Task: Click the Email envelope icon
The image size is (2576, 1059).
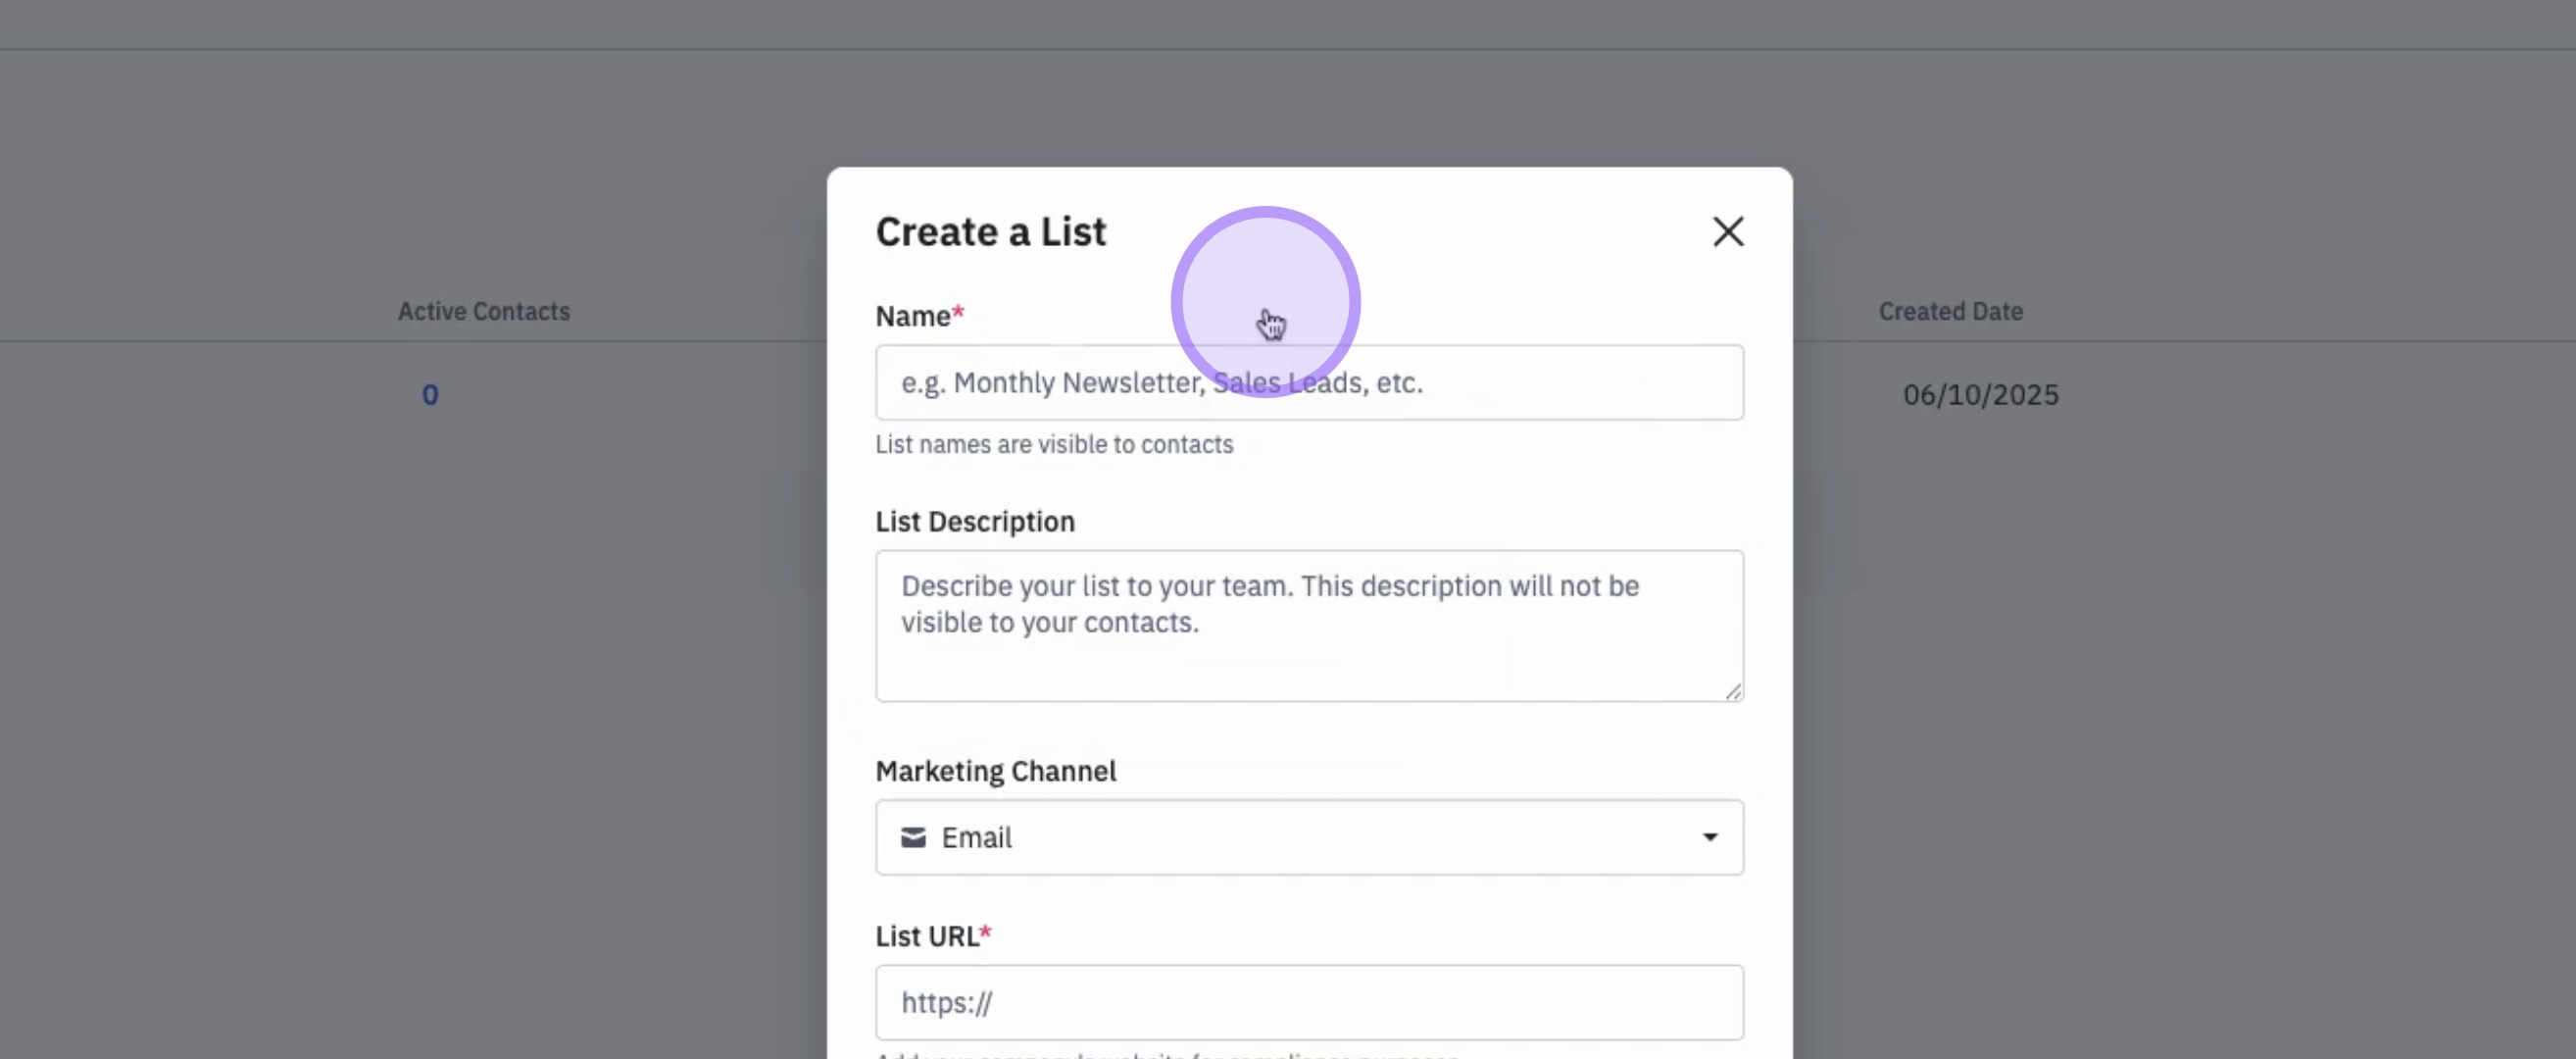Action: pyautogui.click(x=912, y=837)
